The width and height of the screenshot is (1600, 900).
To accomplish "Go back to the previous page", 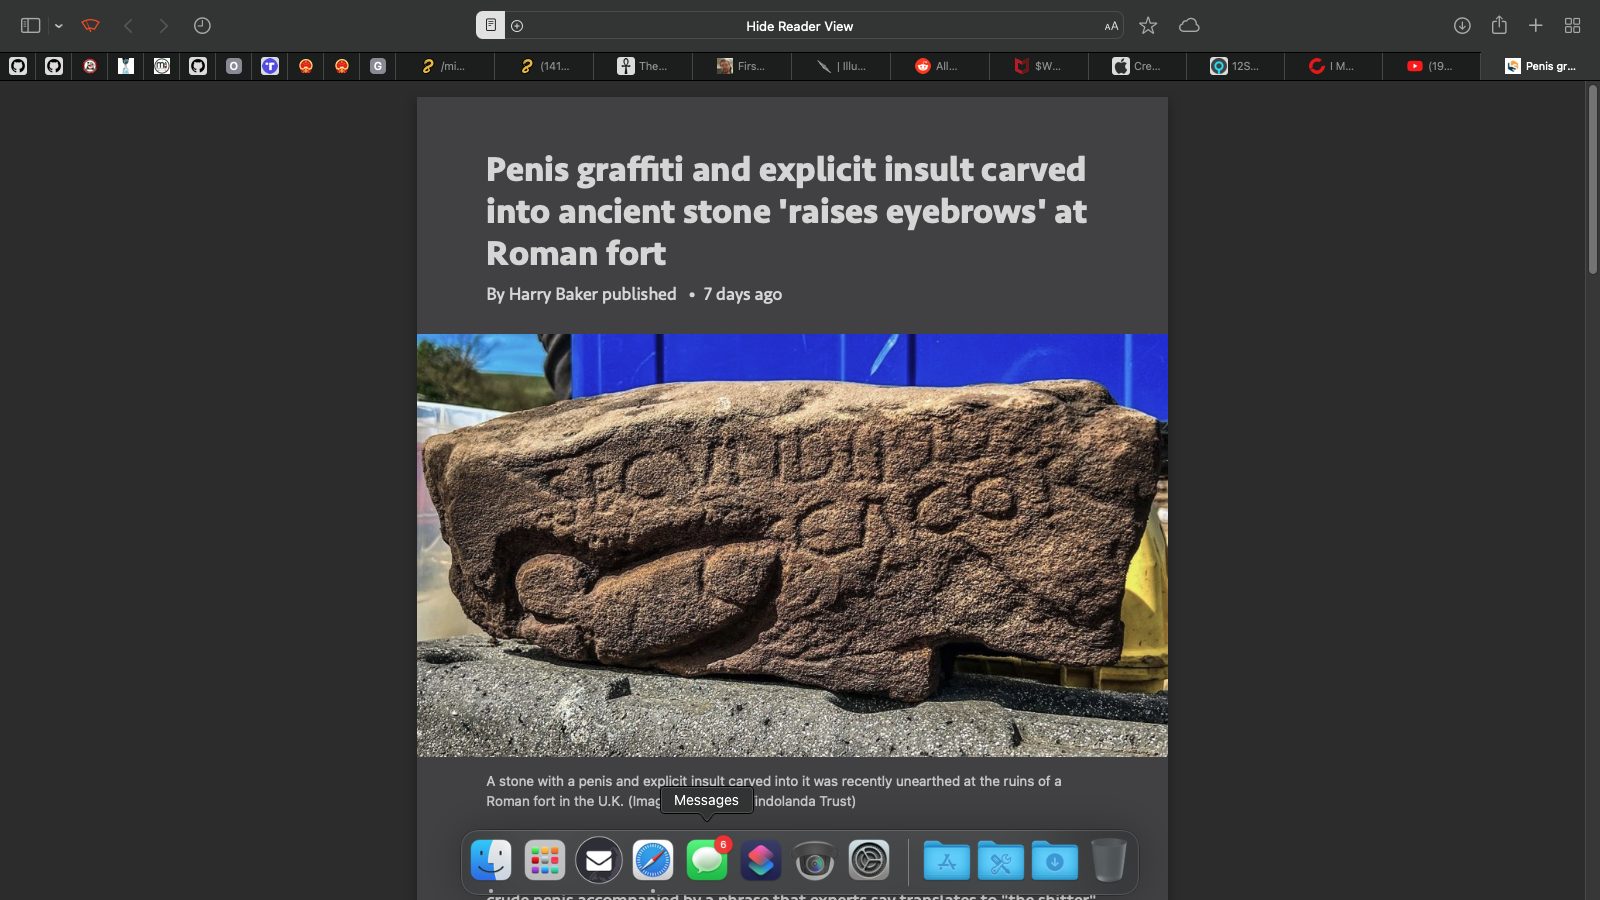I will pos(128,26).
